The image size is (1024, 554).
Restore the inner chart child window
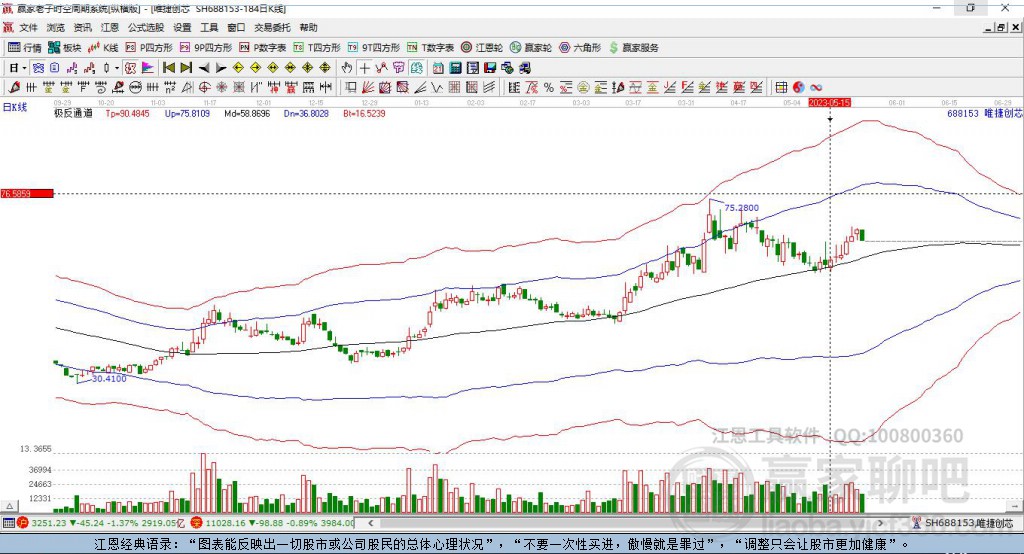1001,27
